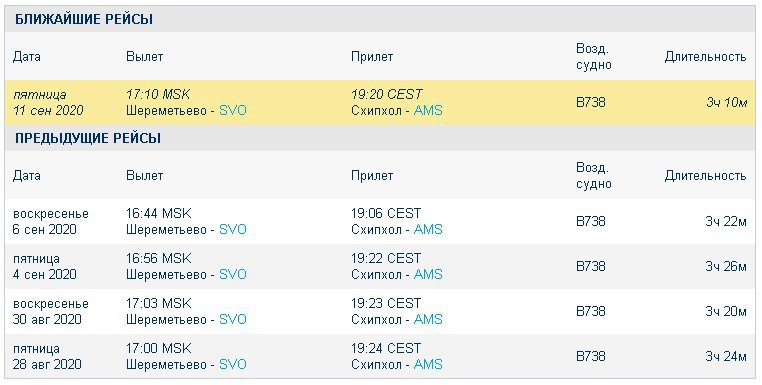
Task: Open SVO link in 11 сен 2020 row
Action: 233,110
